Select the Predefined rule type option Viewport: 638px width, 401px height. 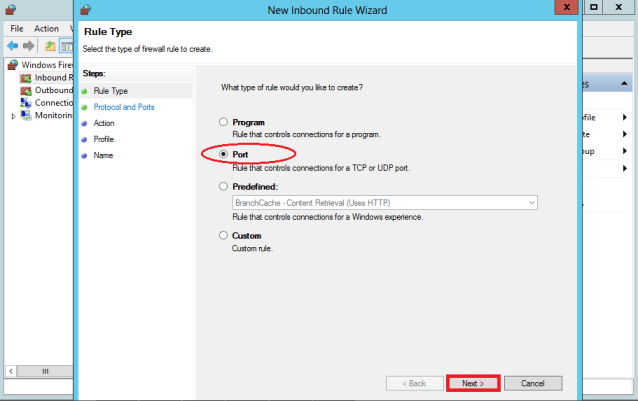(x=224, y=186)
